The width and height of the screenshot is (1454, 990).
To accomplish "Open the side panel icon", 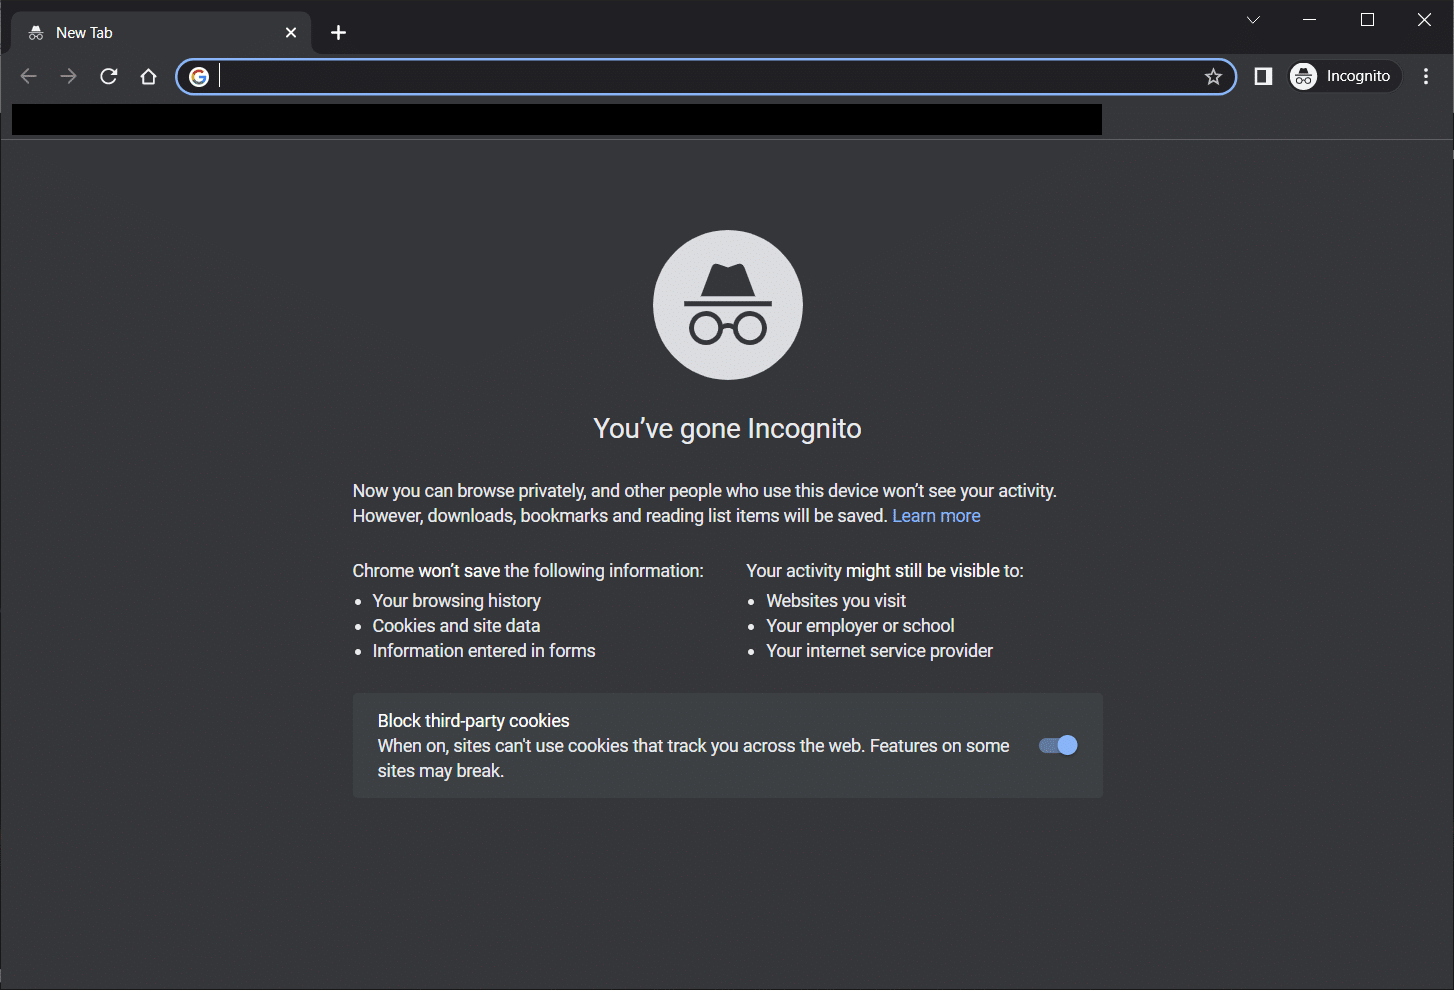I will tap(1263, 77).
